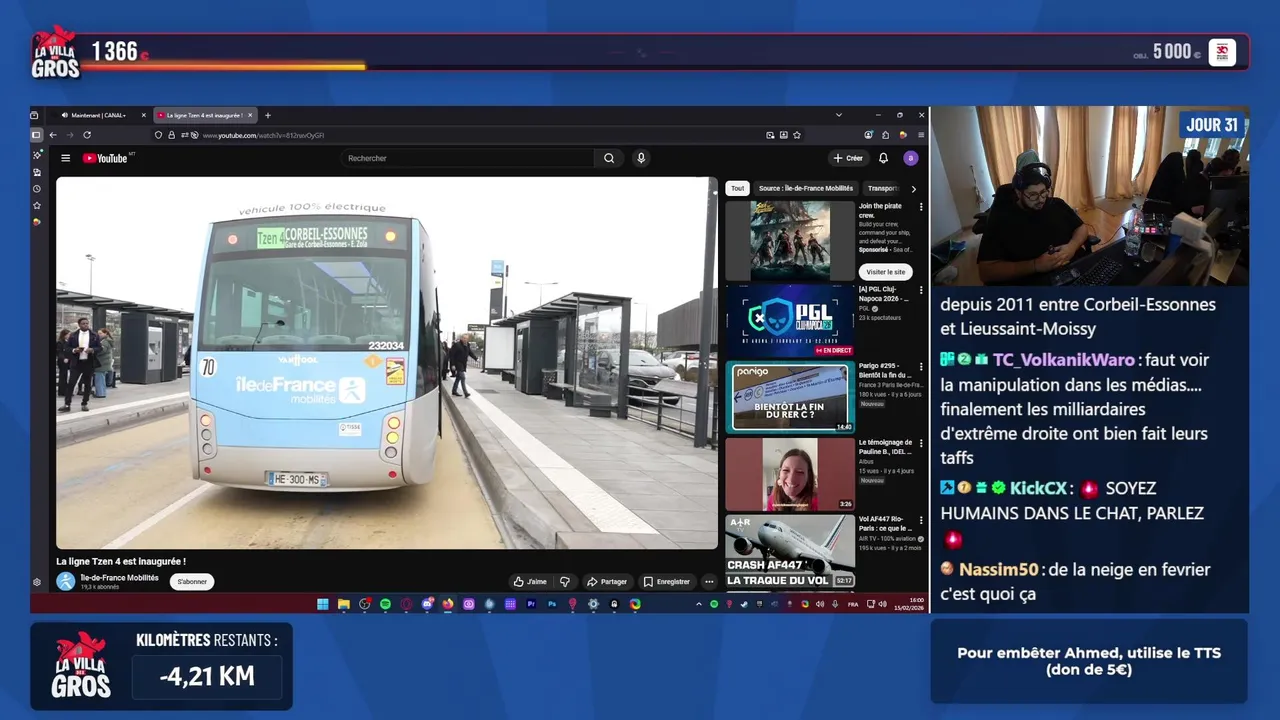
Task: Open the YouTube hamburger guide menu
Action: coord(66,158)
